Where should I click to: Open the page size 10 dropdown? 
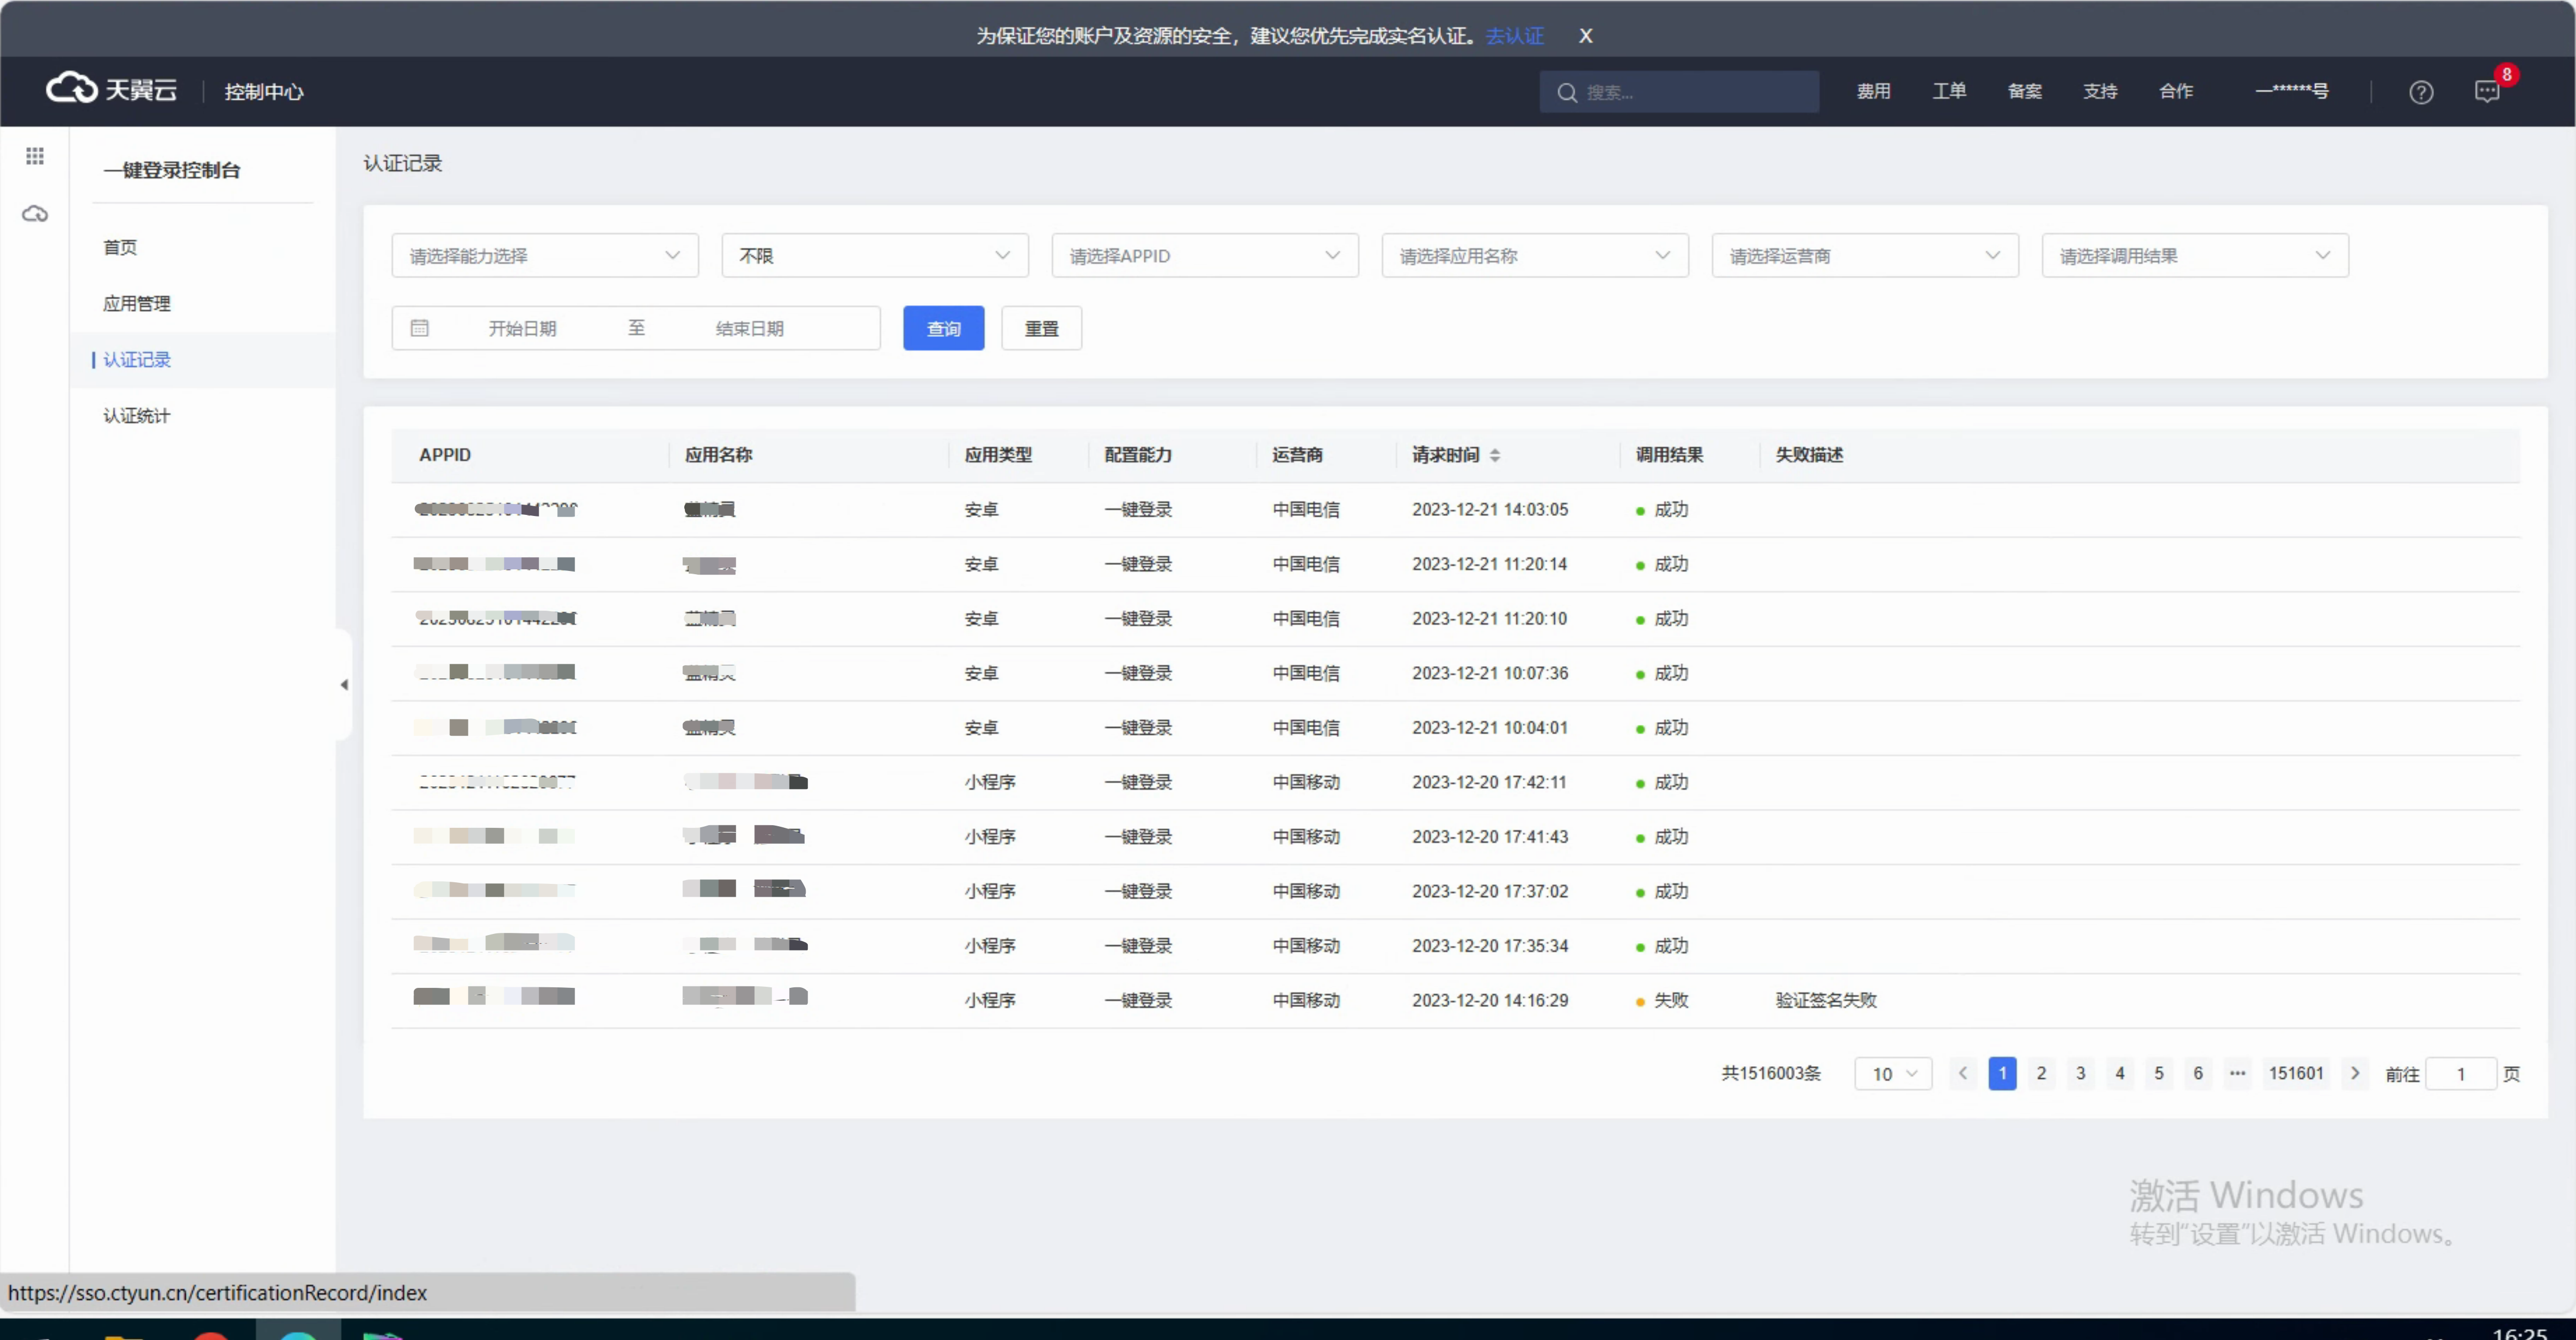coord(1893,1073)
